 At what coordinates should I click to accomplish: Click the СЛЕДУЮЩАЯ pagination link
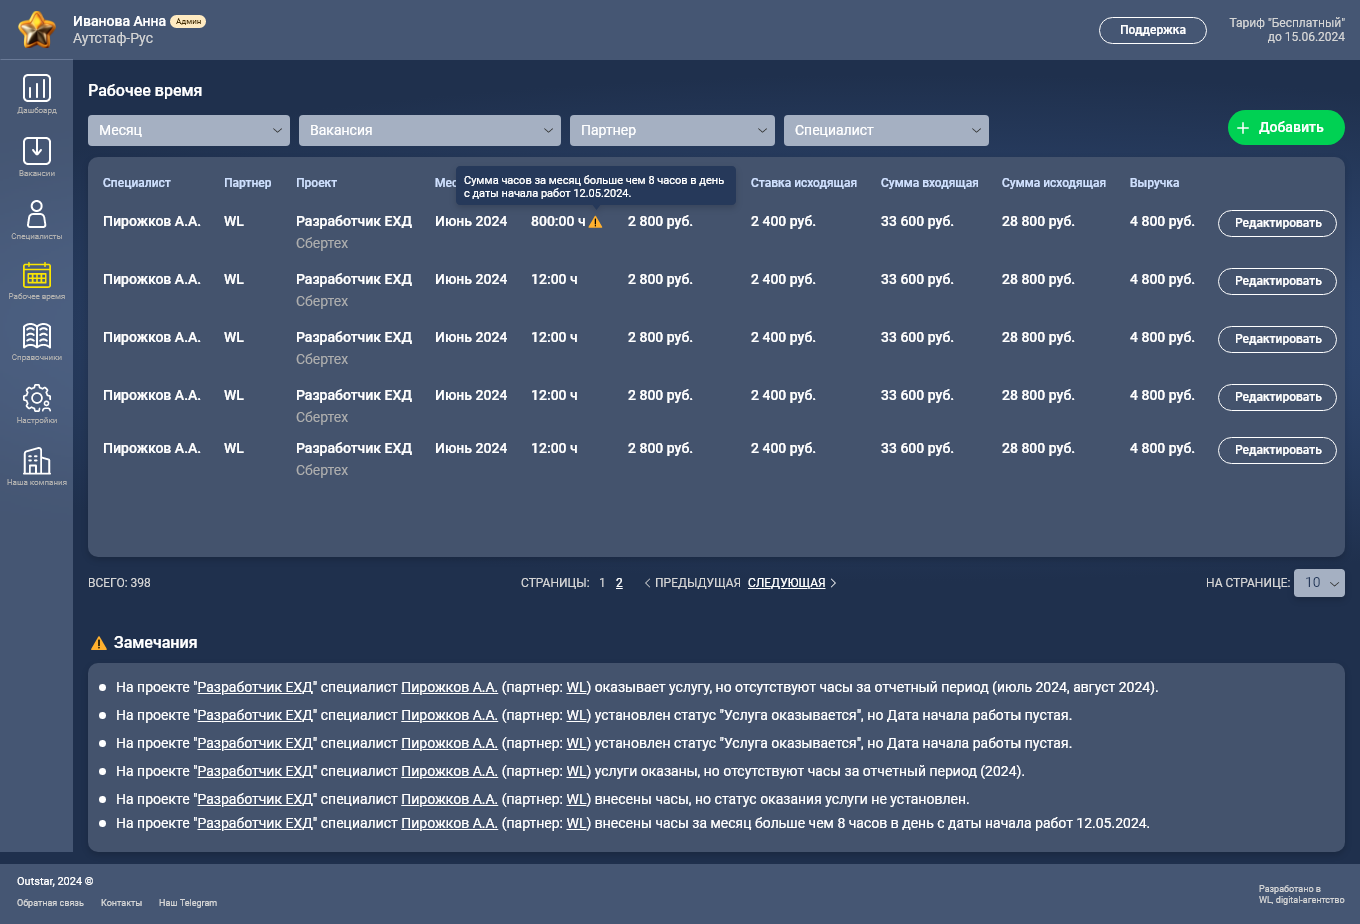[787, 583]
